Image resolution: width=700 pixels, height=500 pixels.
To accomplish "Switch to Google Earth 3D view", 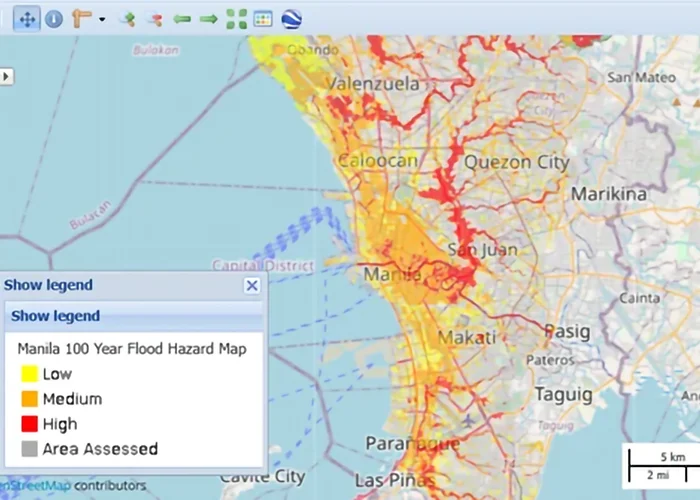I will [291, 18].
